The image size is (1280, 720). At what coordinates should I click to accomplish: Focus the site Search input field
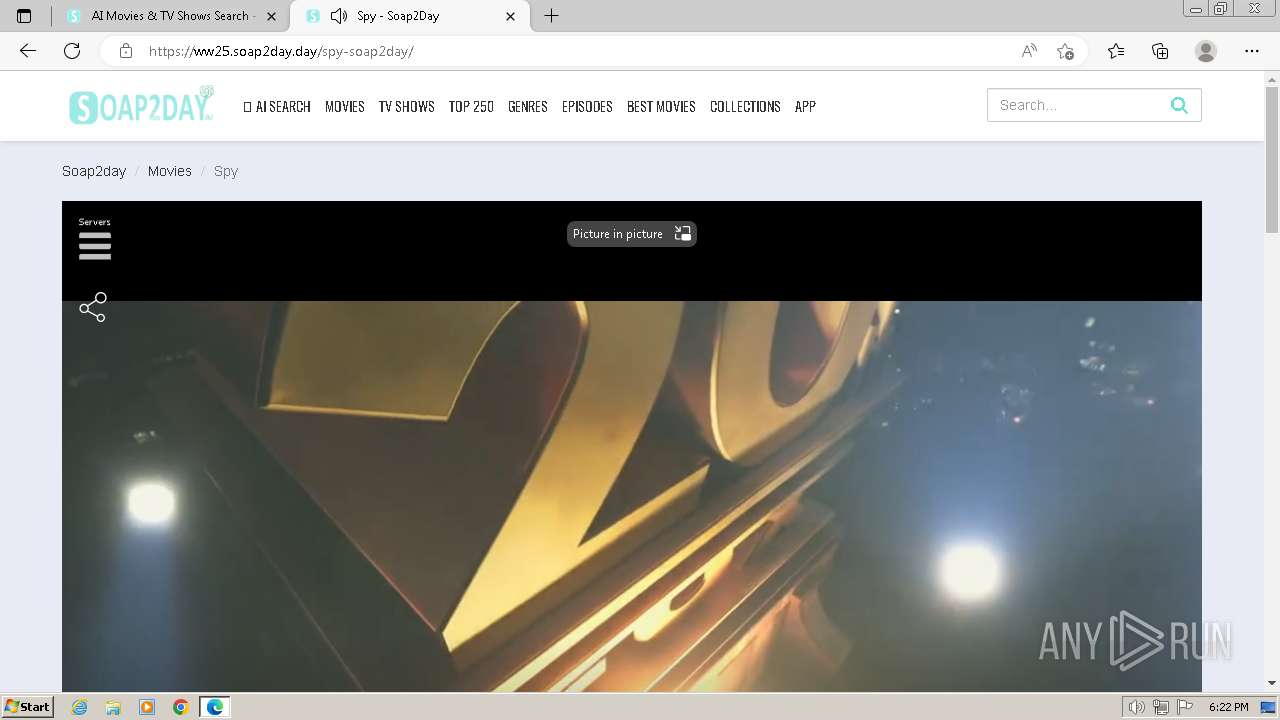point(1075,105)
